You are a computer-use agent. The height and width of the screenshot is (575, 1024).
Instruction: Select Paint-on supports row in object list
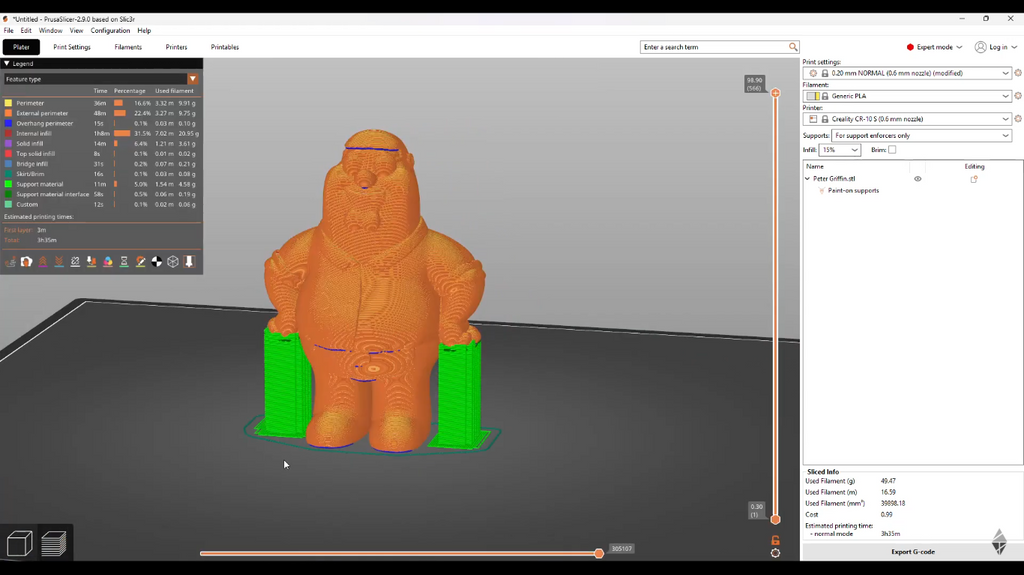[853, 191]
